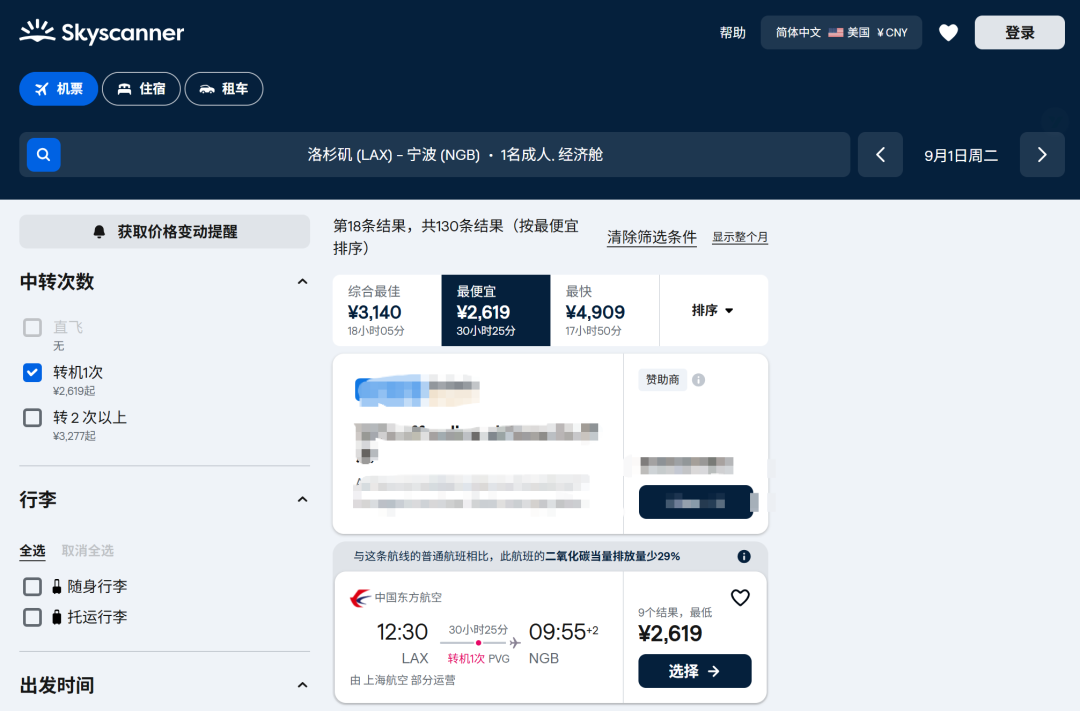Click the sponsored ad dark button
Image resolution: width=1080 pixels, height=711 pixels.
[696, 502]
